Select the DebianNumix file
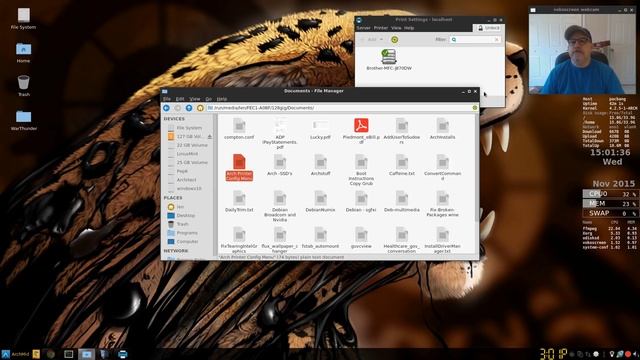Viewport: 640px width, 360px height. click(x=320, y=201)
